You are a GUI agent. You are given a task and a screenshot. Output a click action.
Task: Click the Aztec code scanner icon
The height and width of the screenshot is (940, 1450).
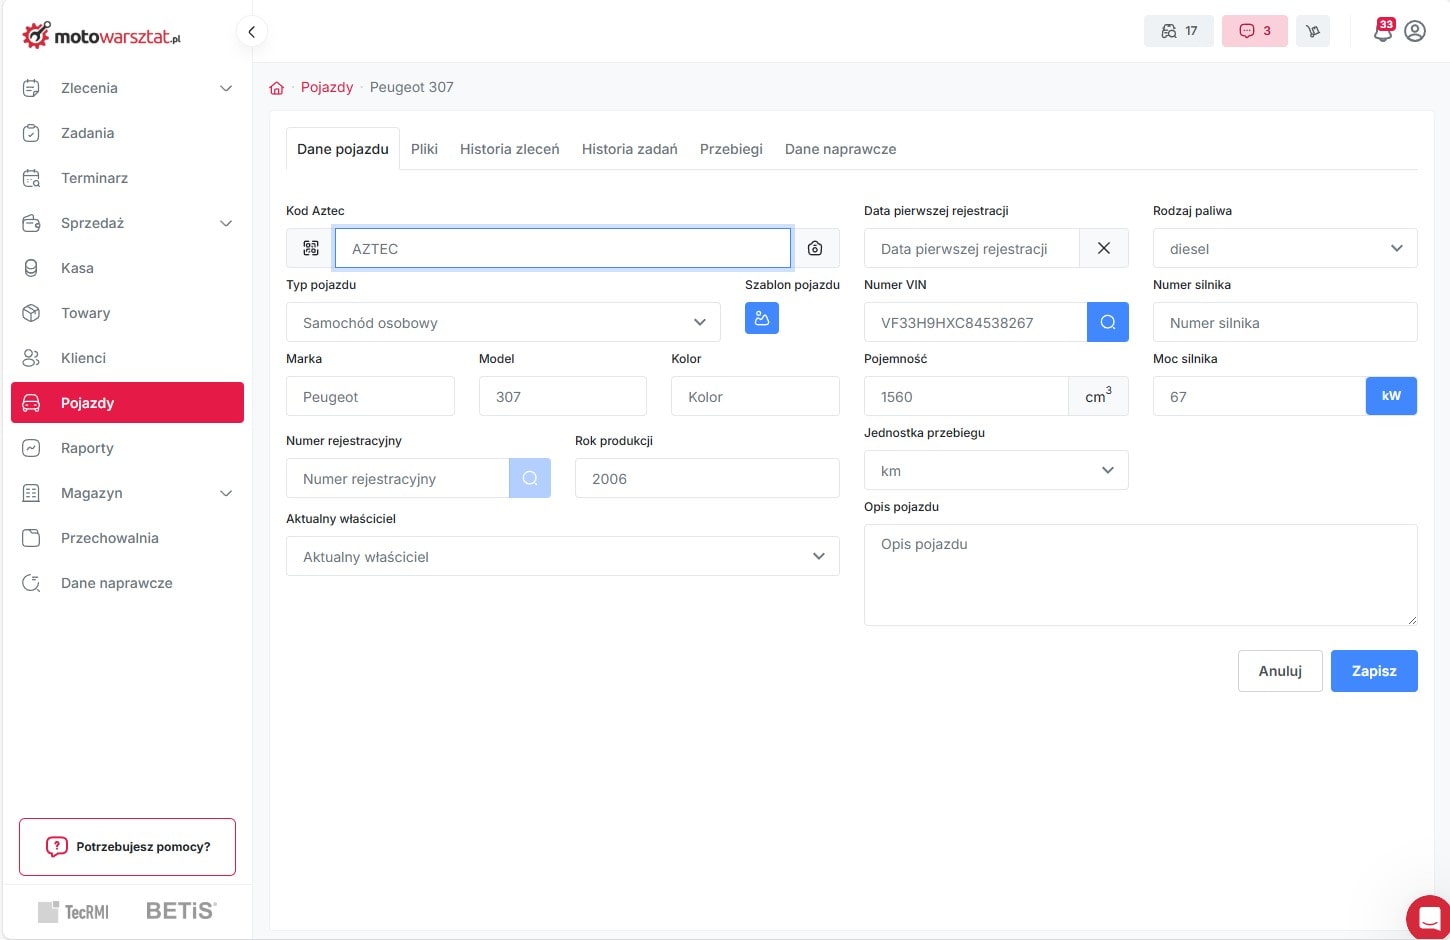tap(311, 248)
